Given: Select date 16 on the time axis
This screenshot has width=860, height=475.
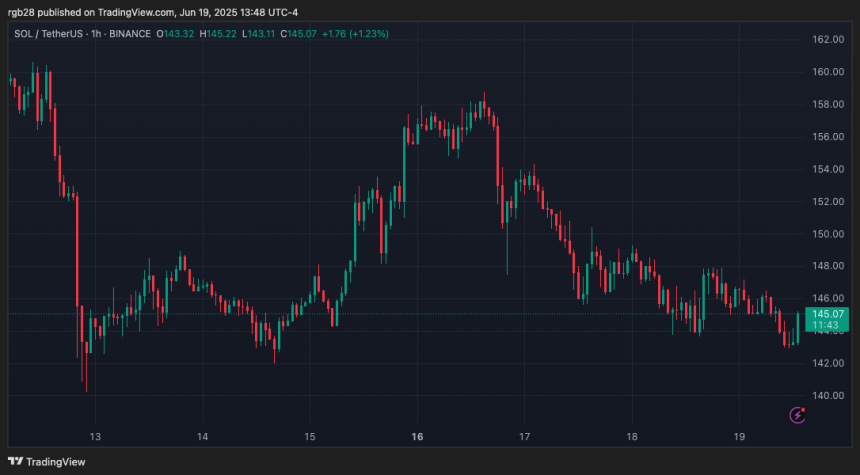Looking at the screenshot, I should [x=417, y=437].
